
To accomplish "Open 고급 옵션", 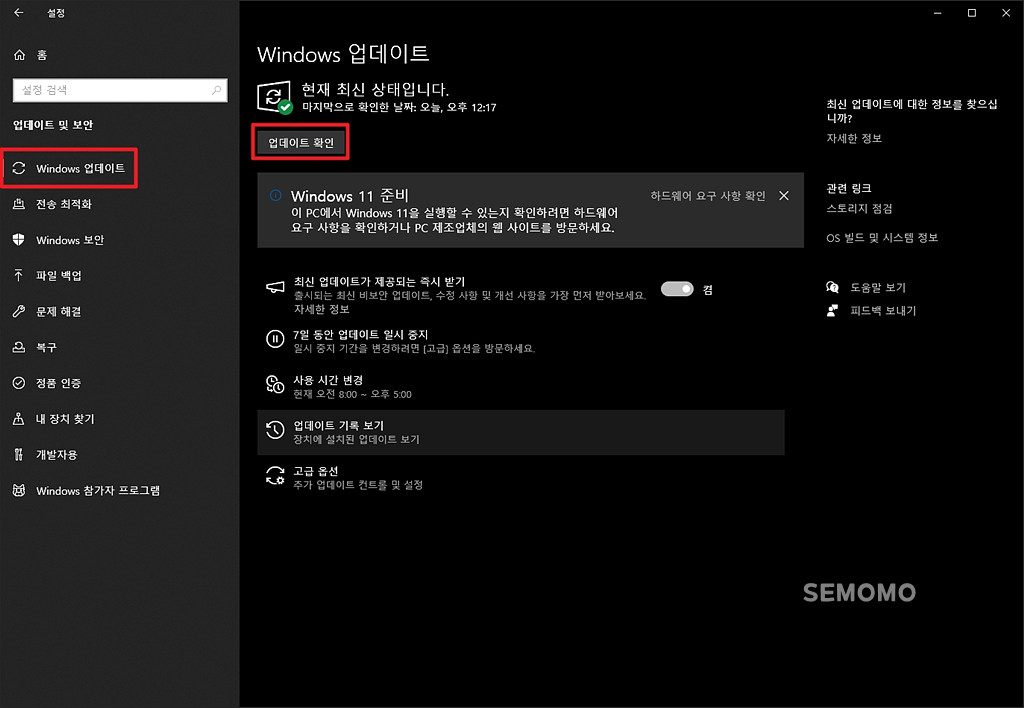I will click(521, 477).
